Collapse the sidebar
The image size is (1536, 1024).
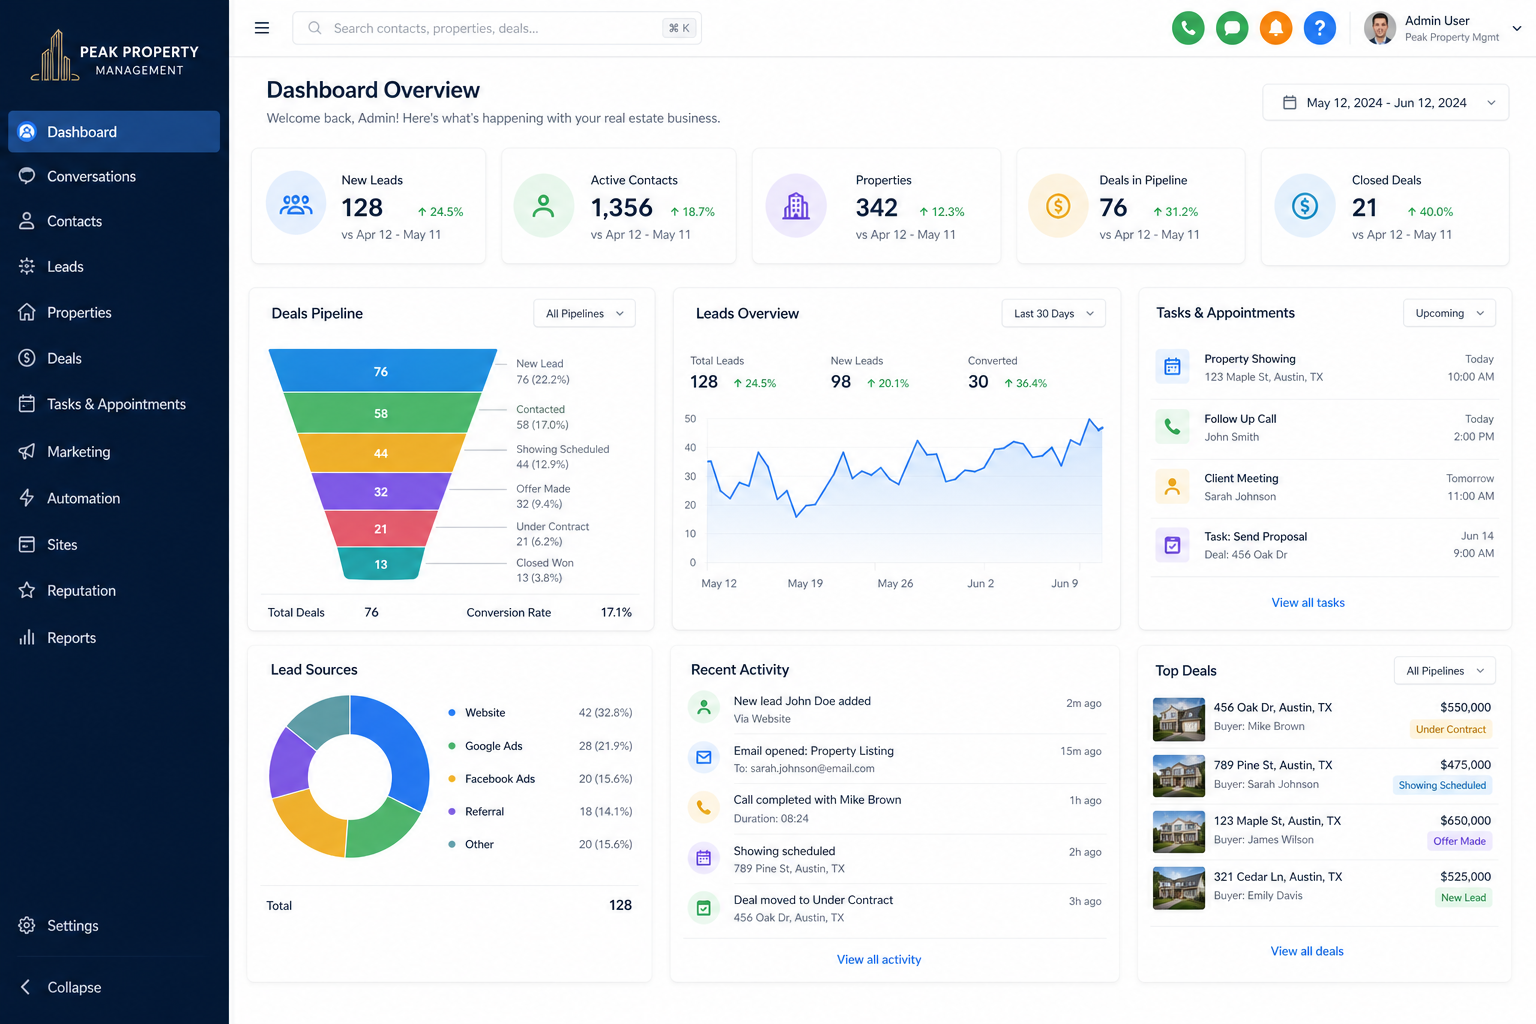pyautogui.click(x=62, y=987)
